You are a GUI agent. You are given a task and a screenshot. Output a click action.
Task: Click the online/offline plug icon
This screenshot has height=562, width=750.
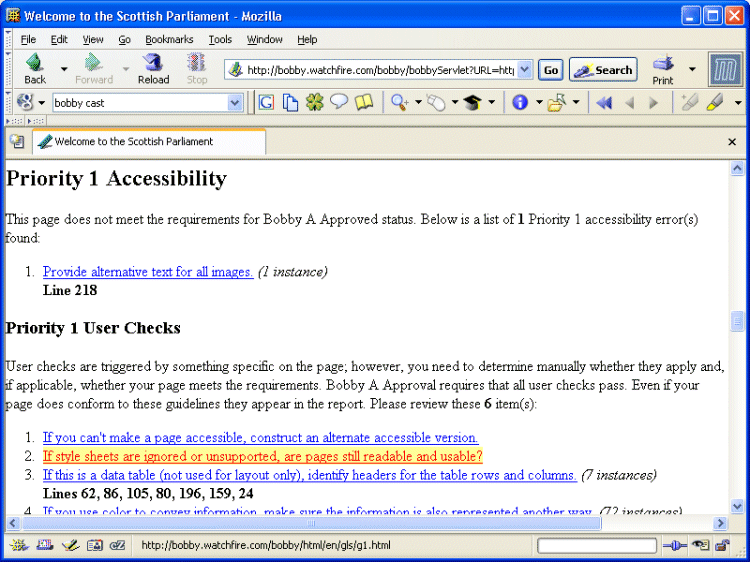tap(674, 545)
